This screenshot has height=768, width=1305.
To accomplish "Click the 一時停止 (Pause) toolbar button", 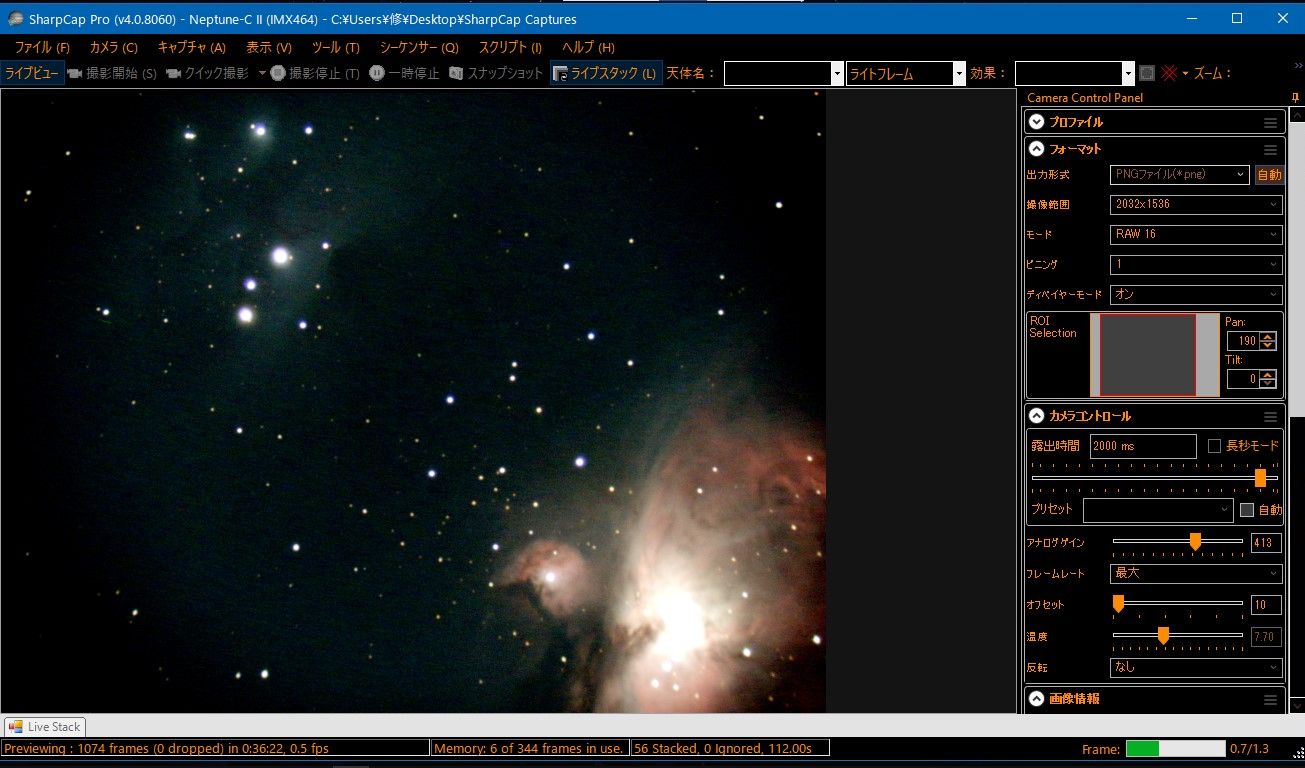I will pos(404,73).
